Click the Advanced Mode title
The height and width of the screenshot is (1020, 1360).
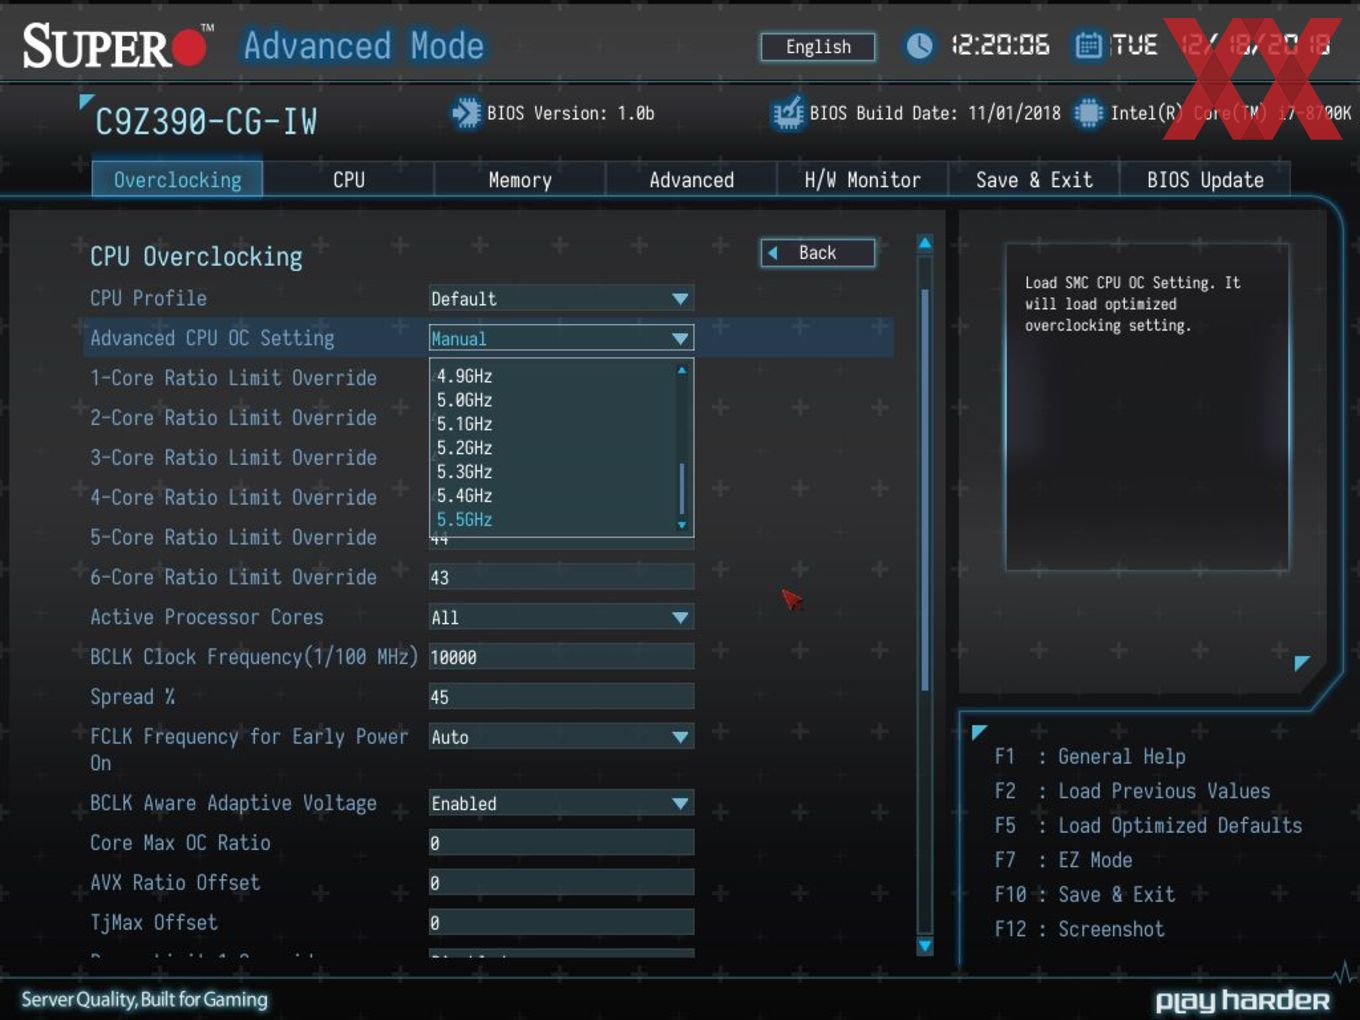(x=364, y=46)
